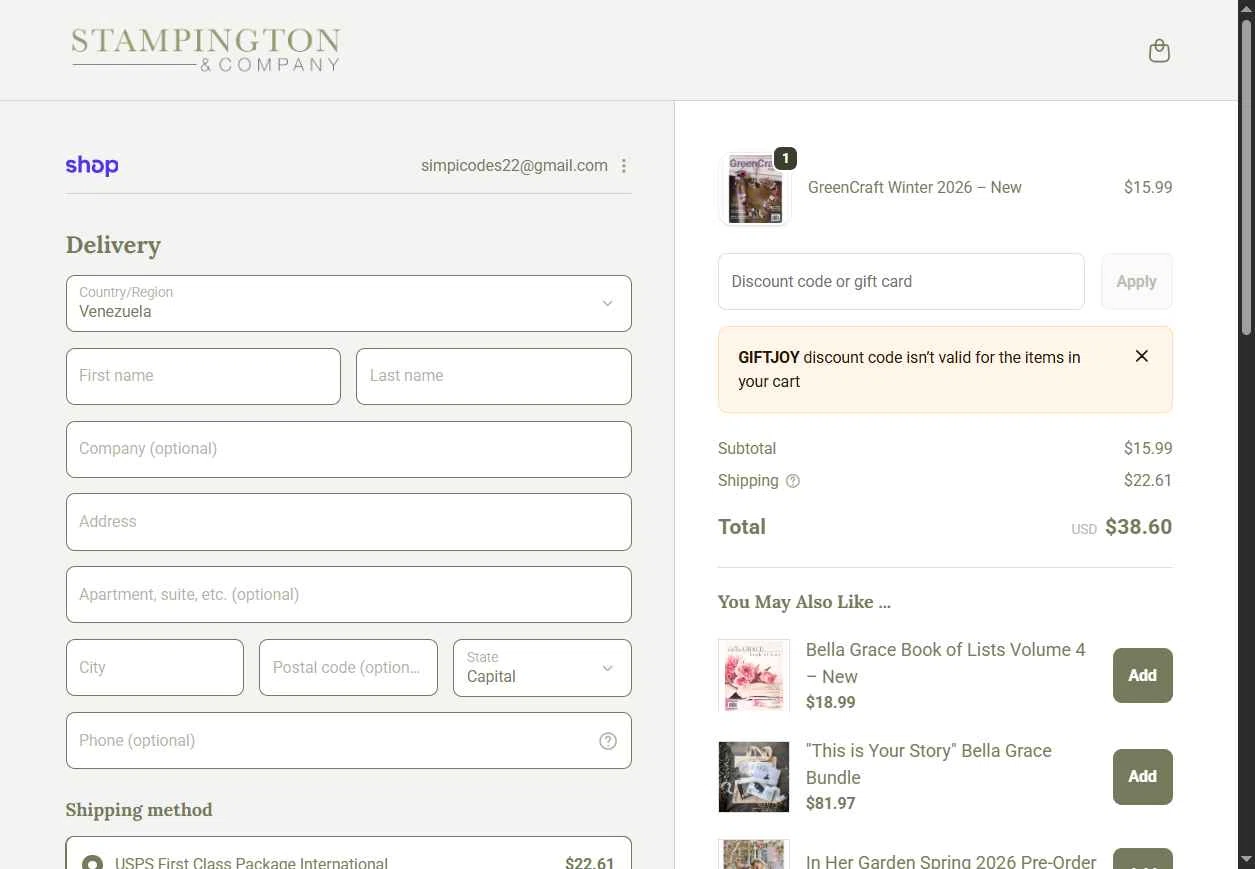Click the Address input field
The image size is (1255, 869).
pyautogui.click(x=349, y=522)
